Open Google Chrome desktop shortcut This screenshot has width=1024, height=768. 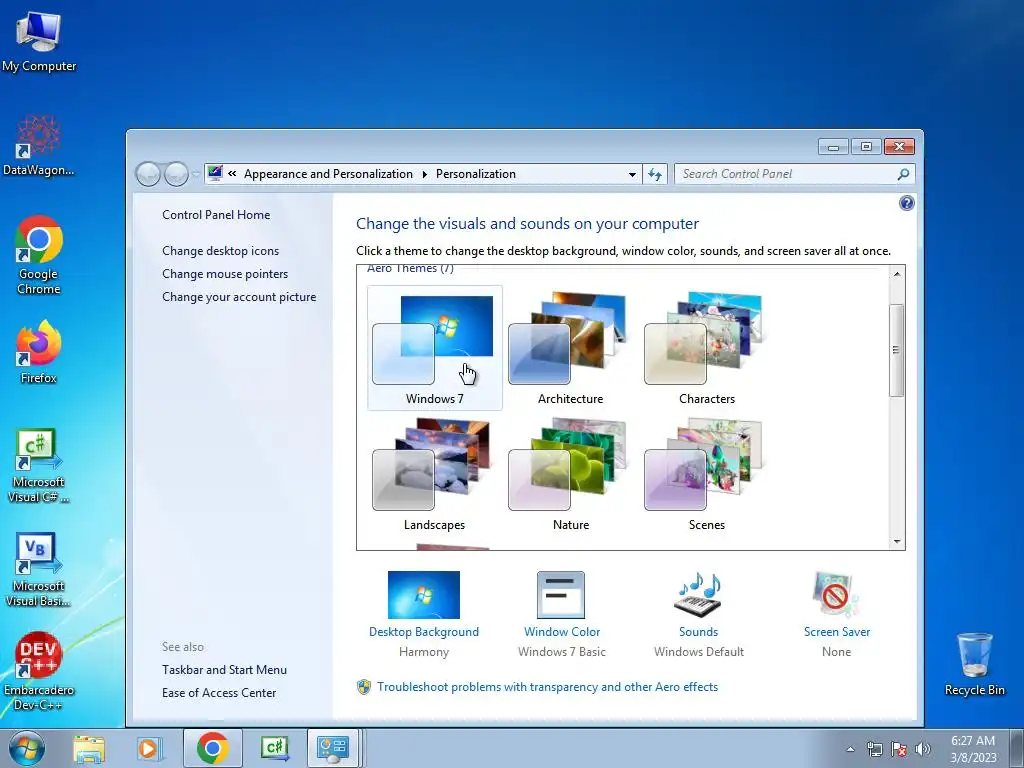(39, 255)
